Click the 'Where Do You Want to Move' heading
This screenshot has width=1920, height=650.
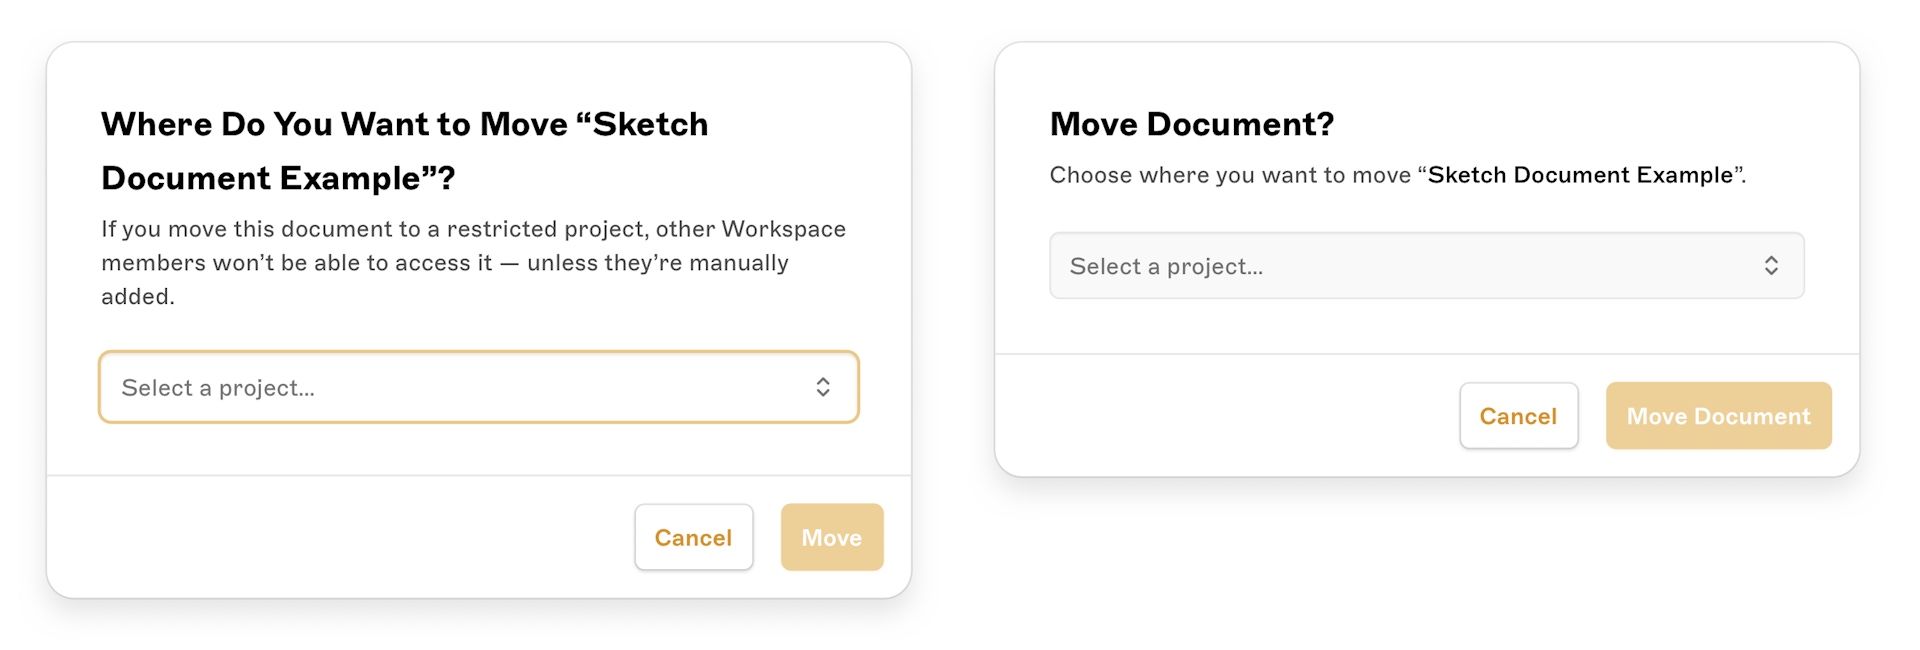[405, 151]
